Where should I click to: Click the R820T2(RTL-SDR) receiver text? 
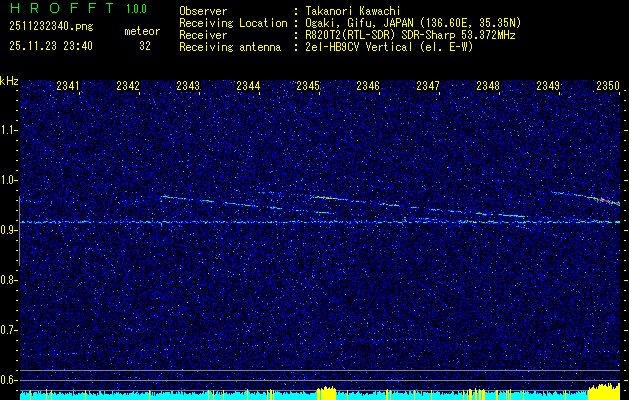pyautogui.click(x=409, y=35)
